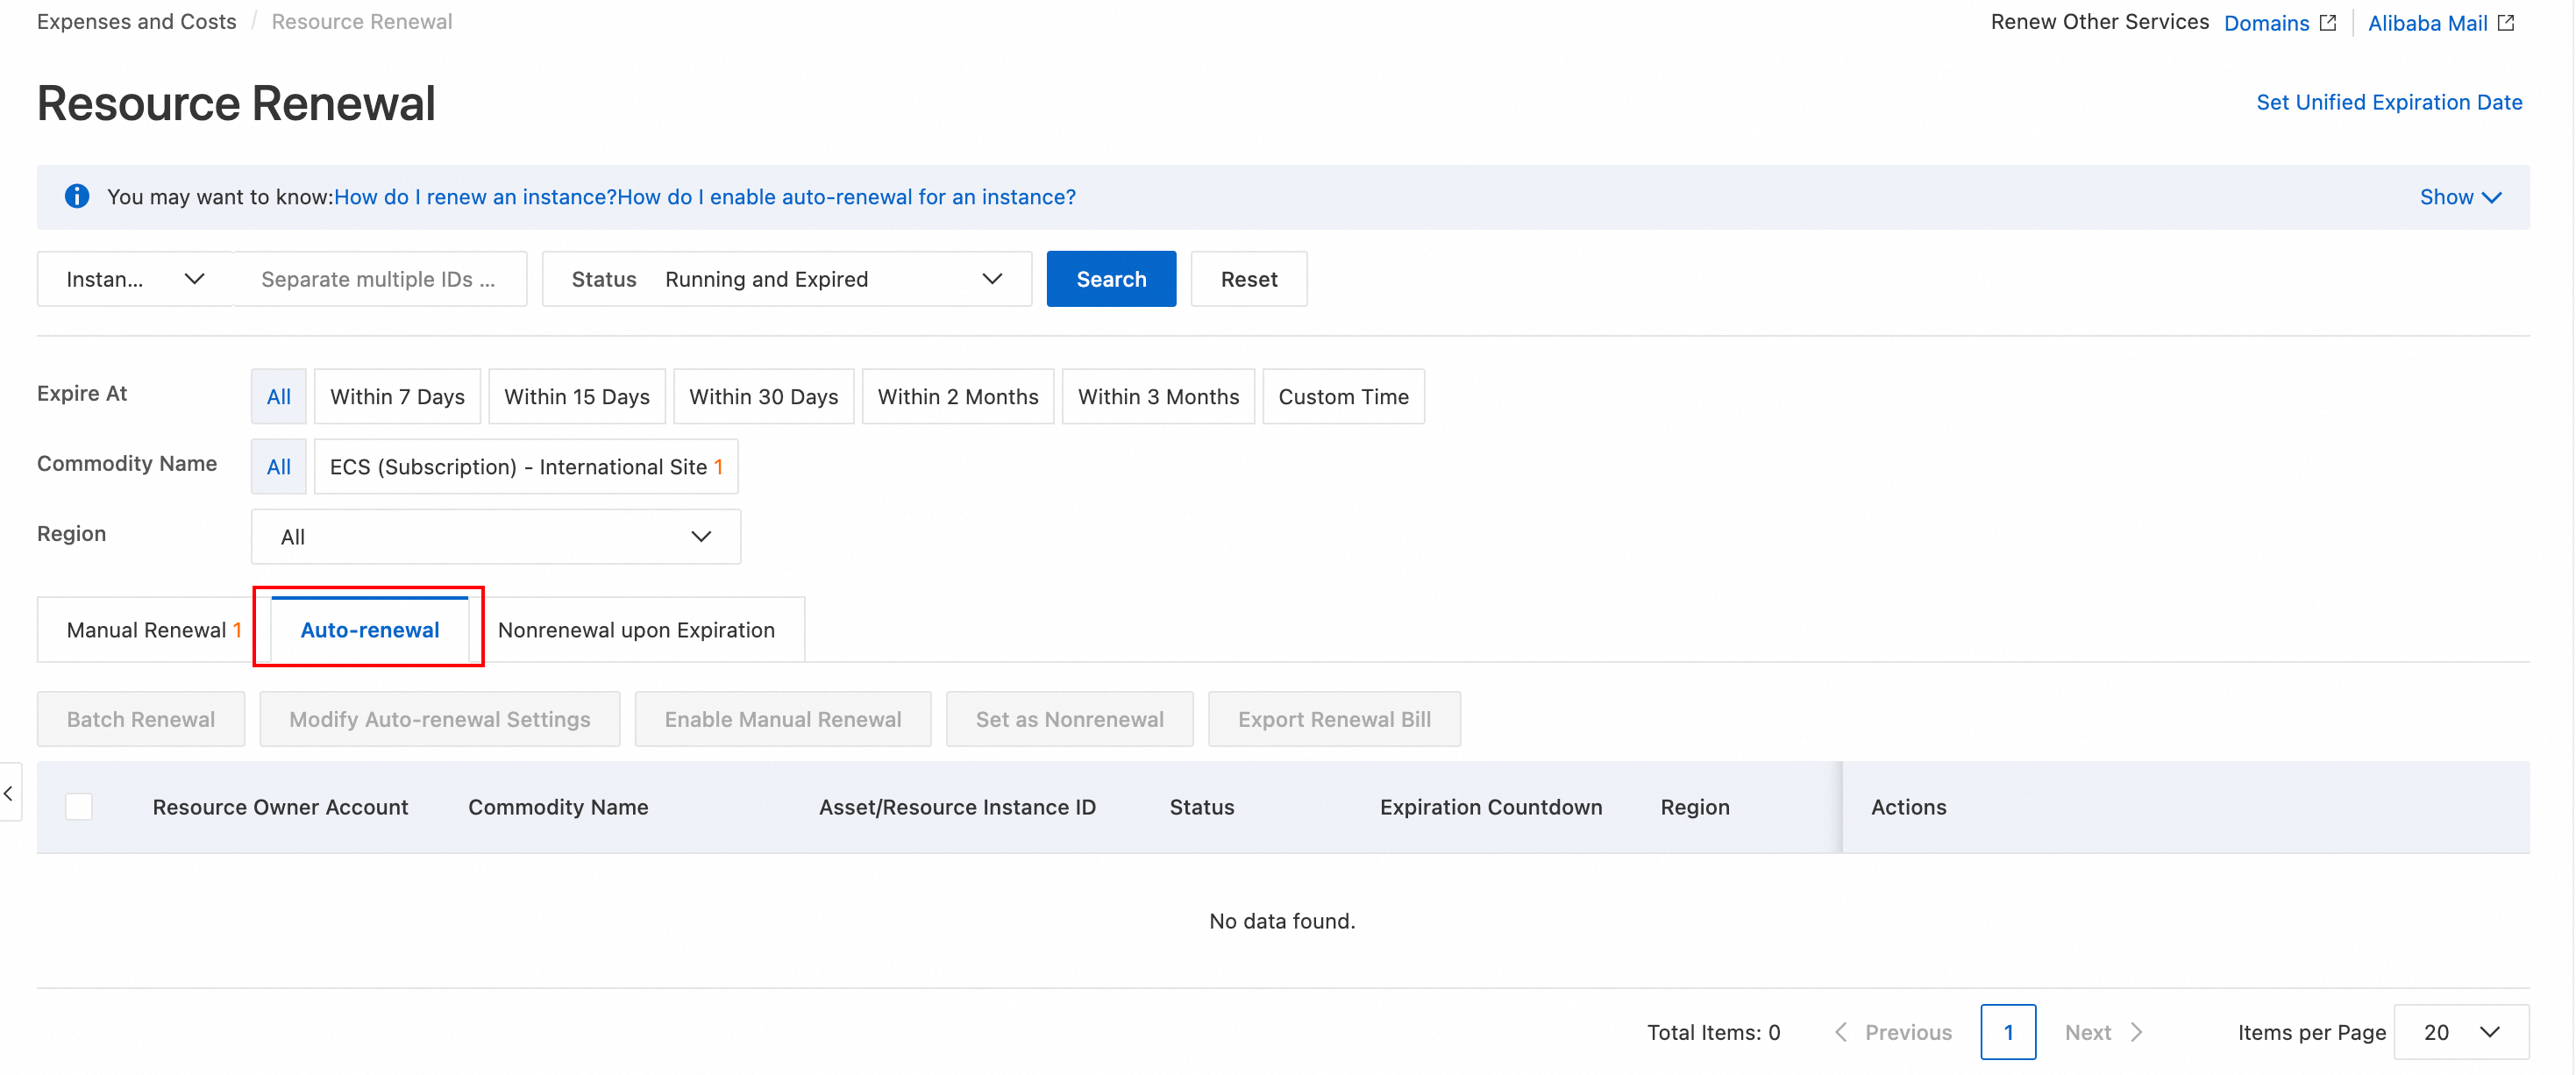The image size is (2576, 1075).
Task: Click the Next page arrow
Action: pos(2136,1032)
